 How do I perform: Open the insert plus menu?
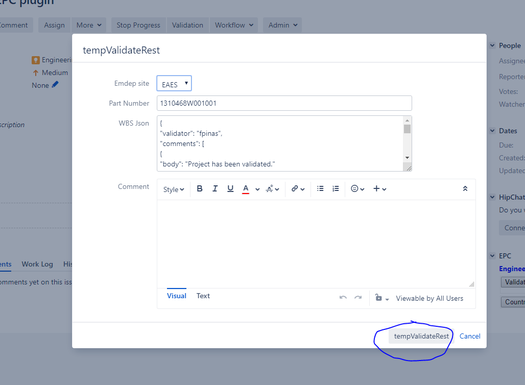click(x=380, y=189)
